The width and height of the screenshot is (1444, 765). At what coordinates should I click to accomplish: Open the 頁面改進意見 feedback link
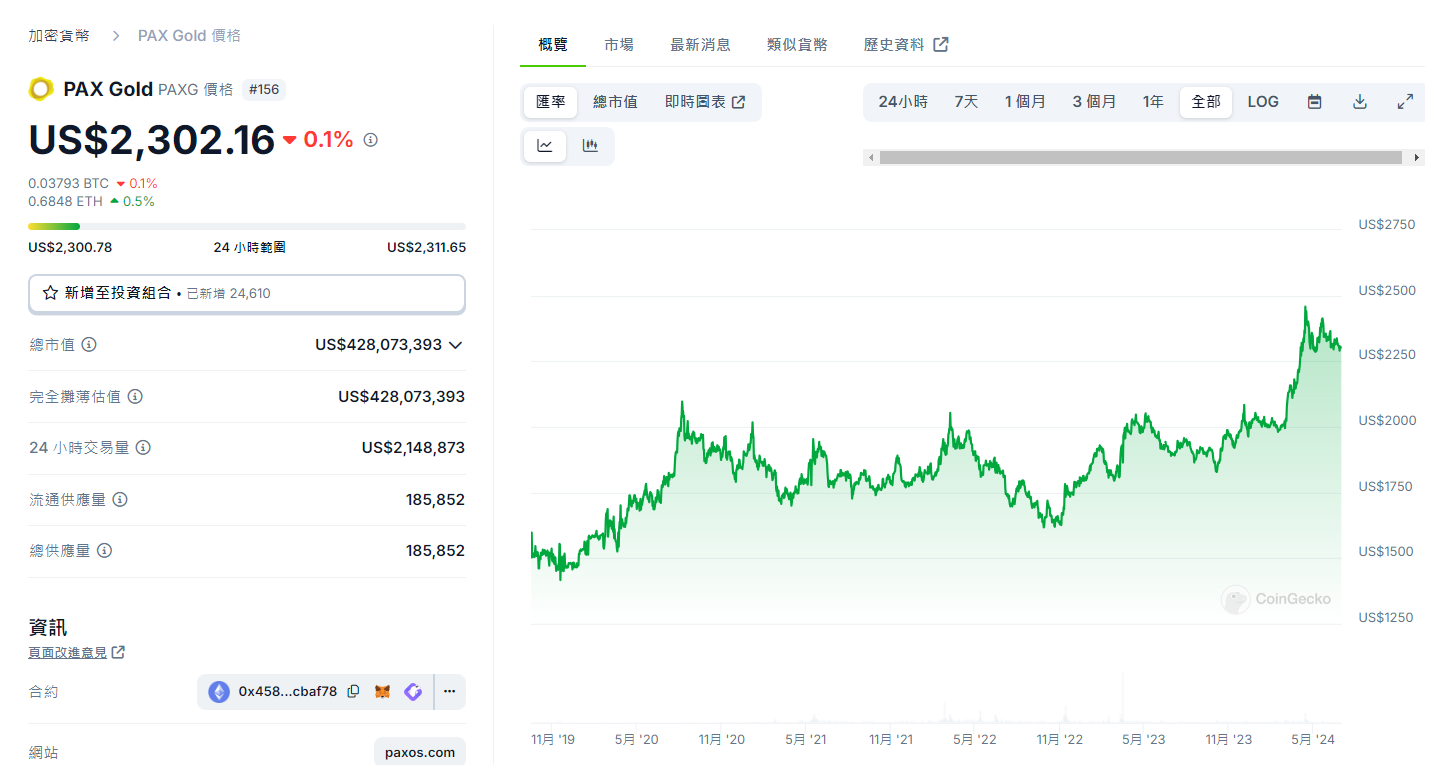[77, 653]
